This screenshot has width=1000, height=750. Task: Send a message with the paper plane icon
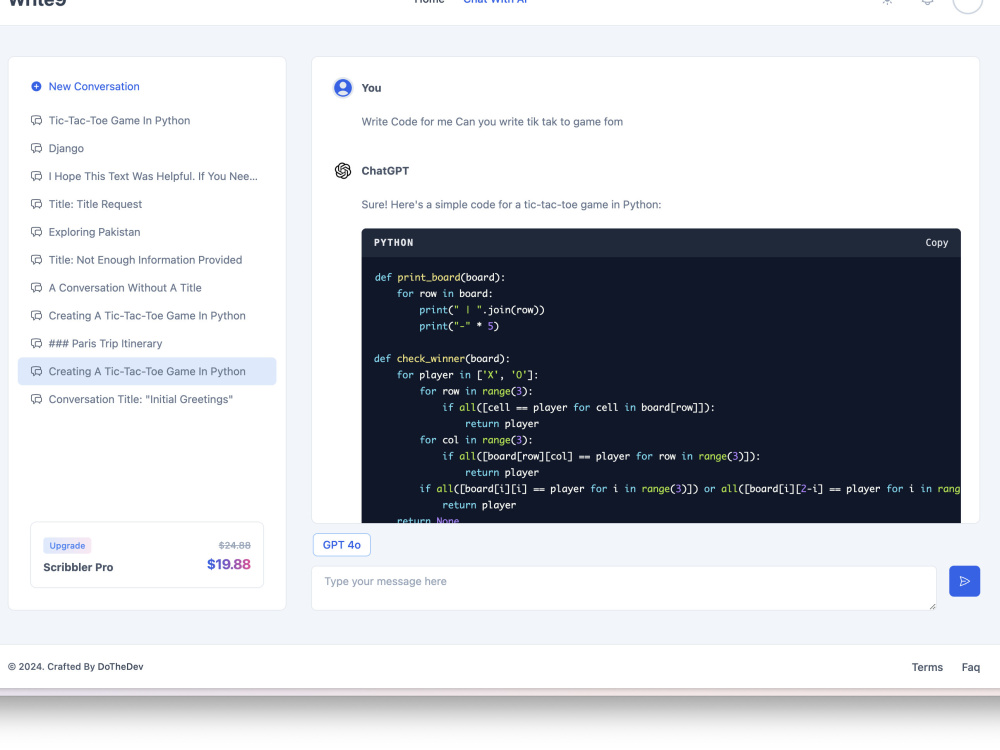coord(964,581)
